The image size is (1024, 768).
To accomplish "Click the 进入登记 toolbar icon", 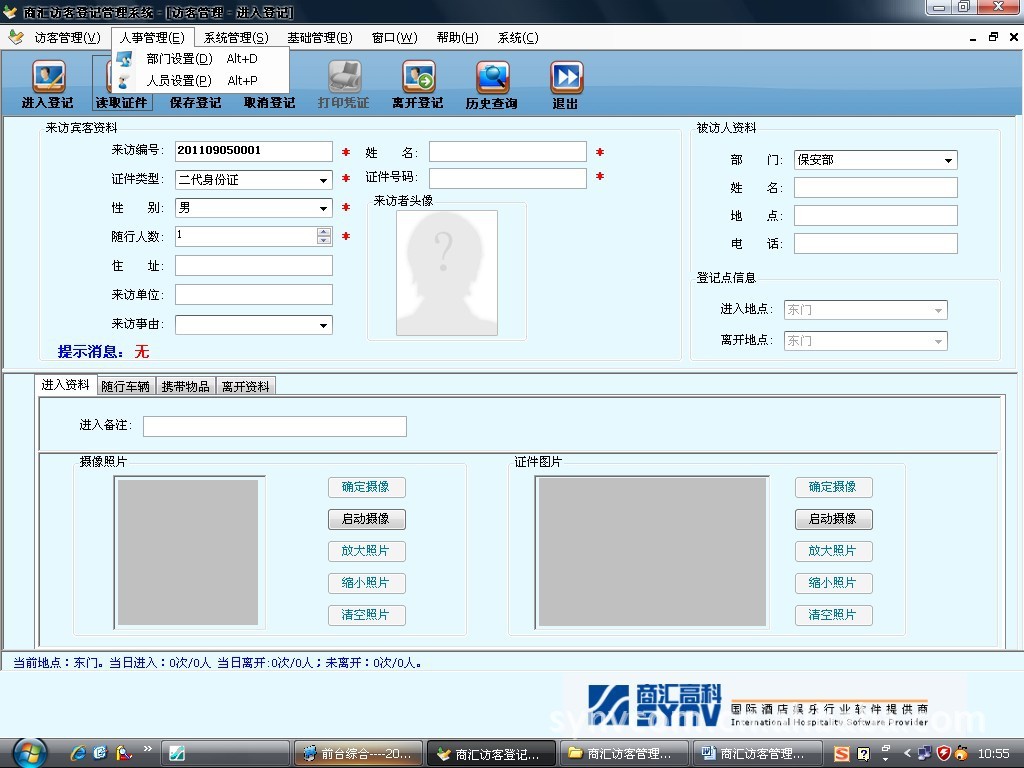I will coord(48,78).
